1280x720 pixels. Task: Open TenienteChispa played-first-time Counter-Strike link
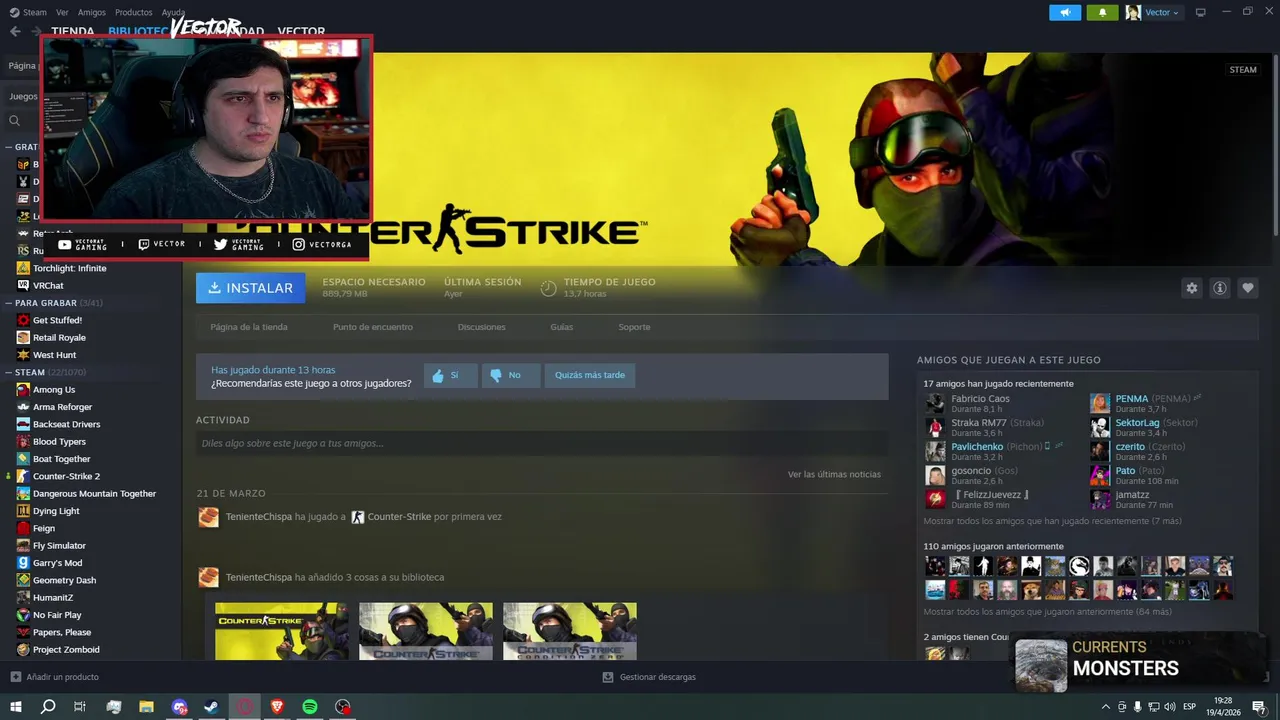(399, 517)
